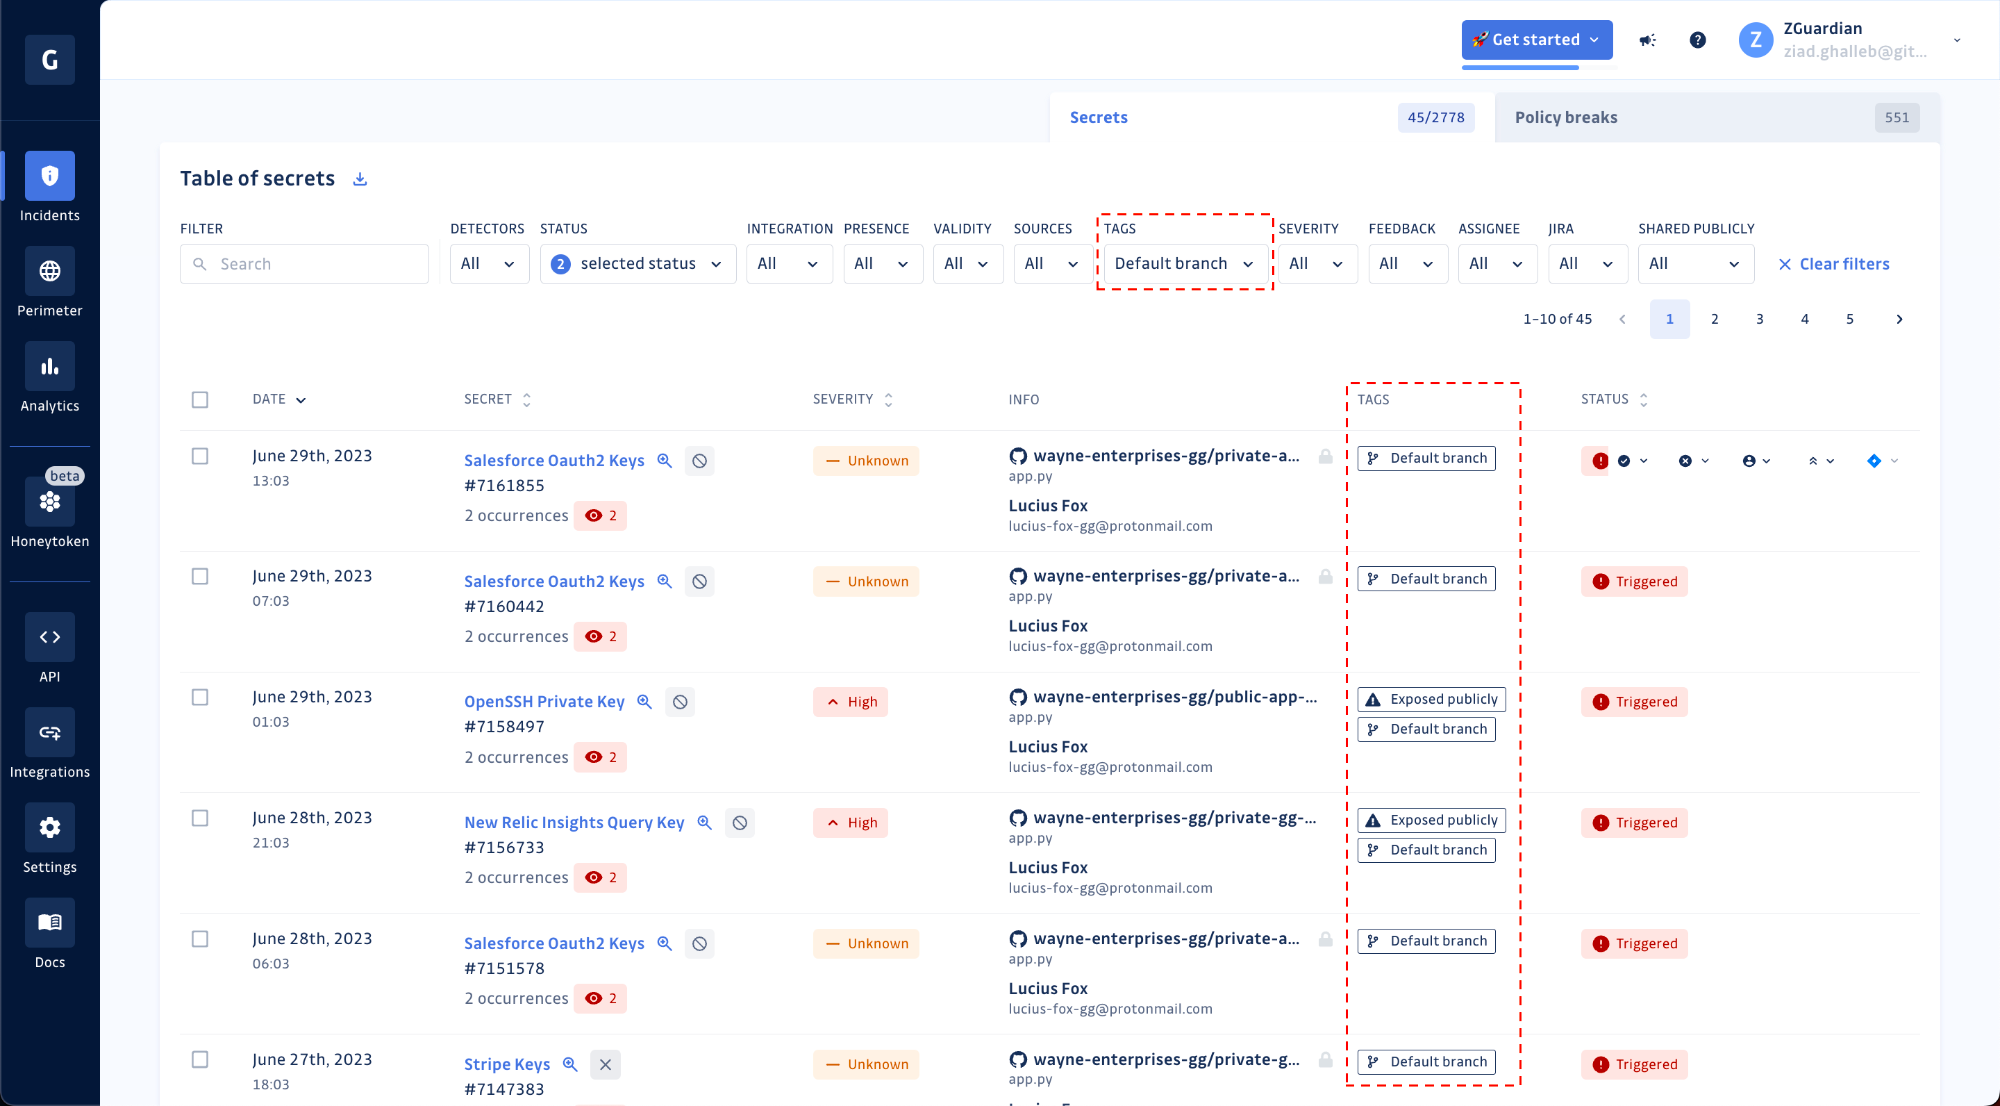Image resolution: width=2000 pixels, height=1106 pixels.
Task: Open the Incidents shield icon in sidebar
Action: point(49,177)
